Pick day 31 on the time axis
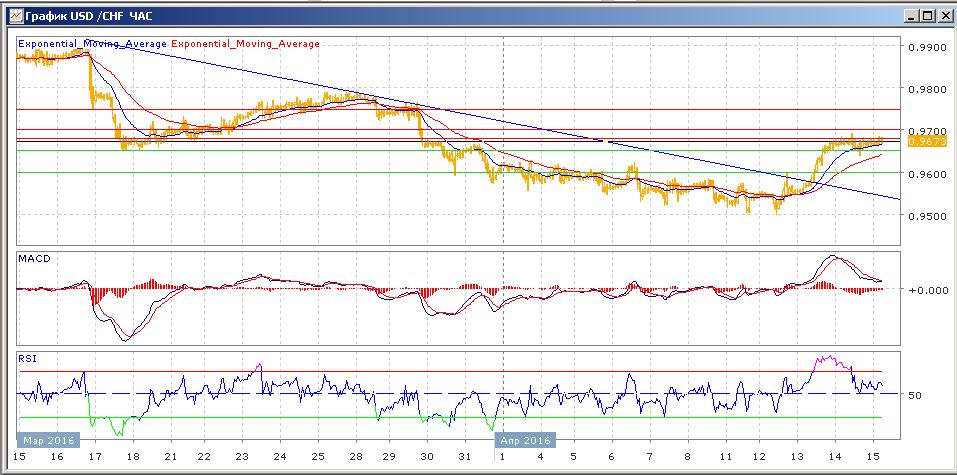Image resolution: width=957 pixels, height=475 pixels. coord(464,455)
